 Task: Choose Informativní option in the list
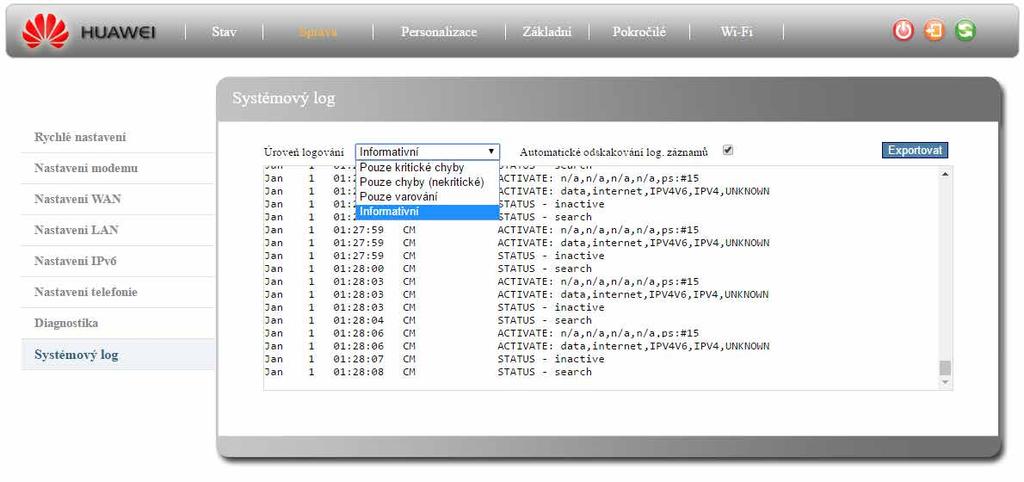point(428,212)
